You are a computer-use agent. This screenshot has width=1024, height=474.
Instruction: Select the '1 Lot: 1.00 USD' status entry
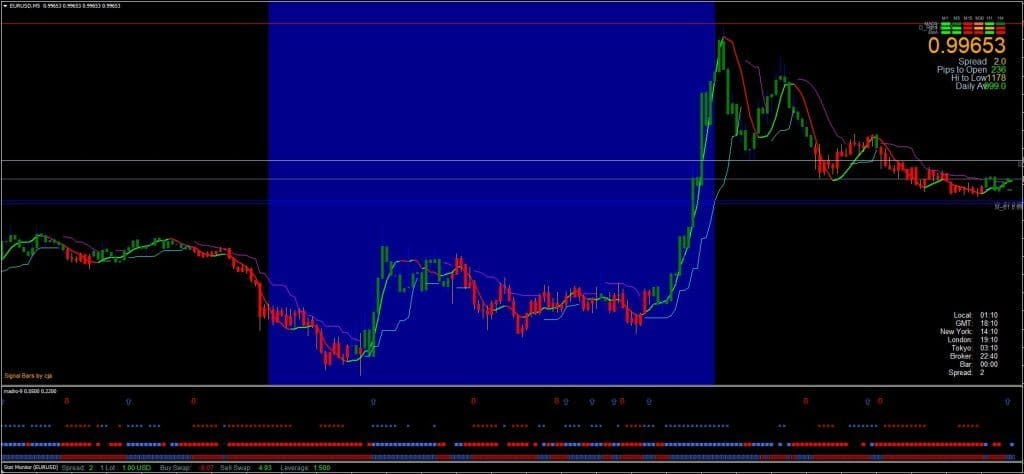click(x=125, y=467)
